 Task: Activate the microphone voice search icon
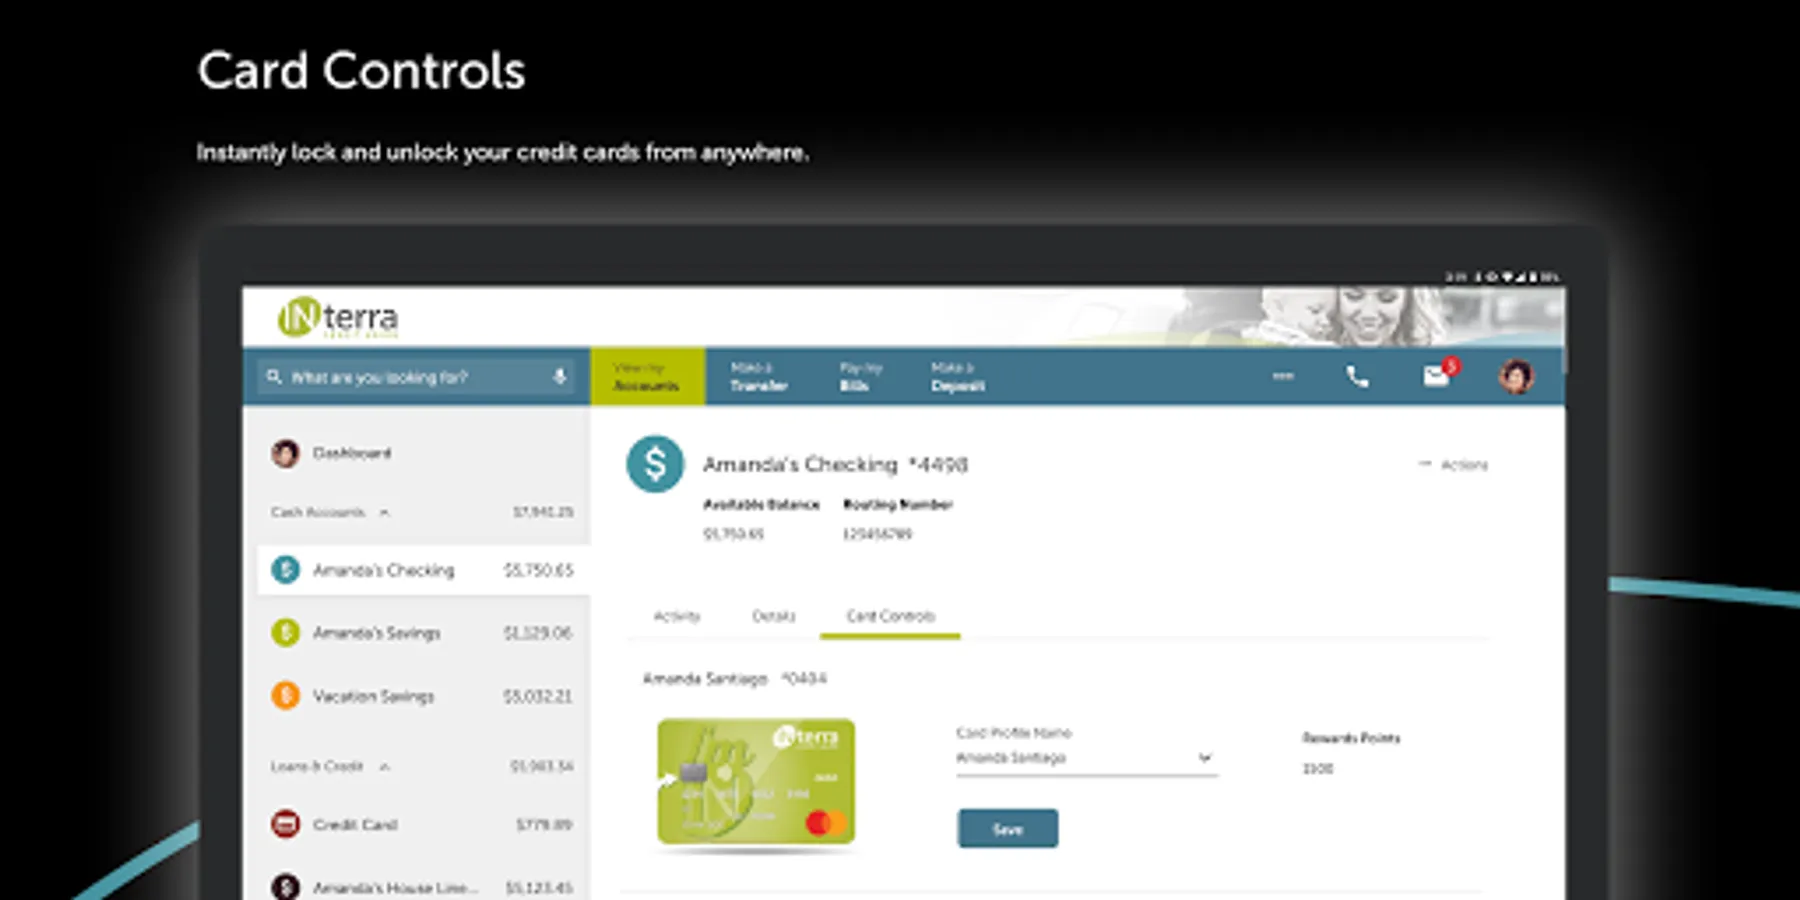(x=559, y=377)
